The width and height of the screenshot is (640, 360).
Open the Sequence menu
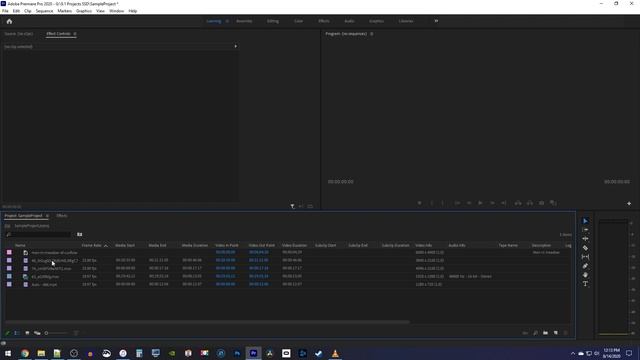44,11
